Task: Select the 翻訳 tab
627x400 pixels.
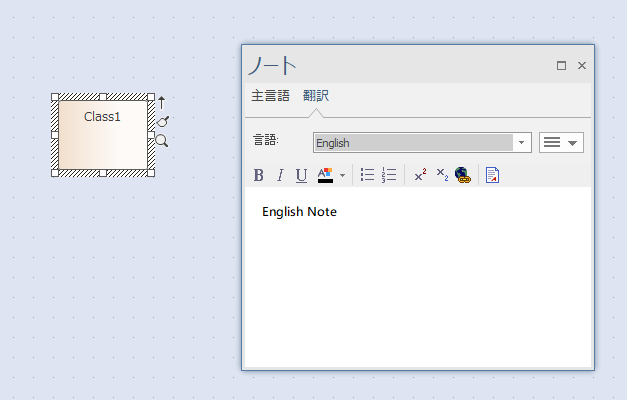Action: point(316,96)
